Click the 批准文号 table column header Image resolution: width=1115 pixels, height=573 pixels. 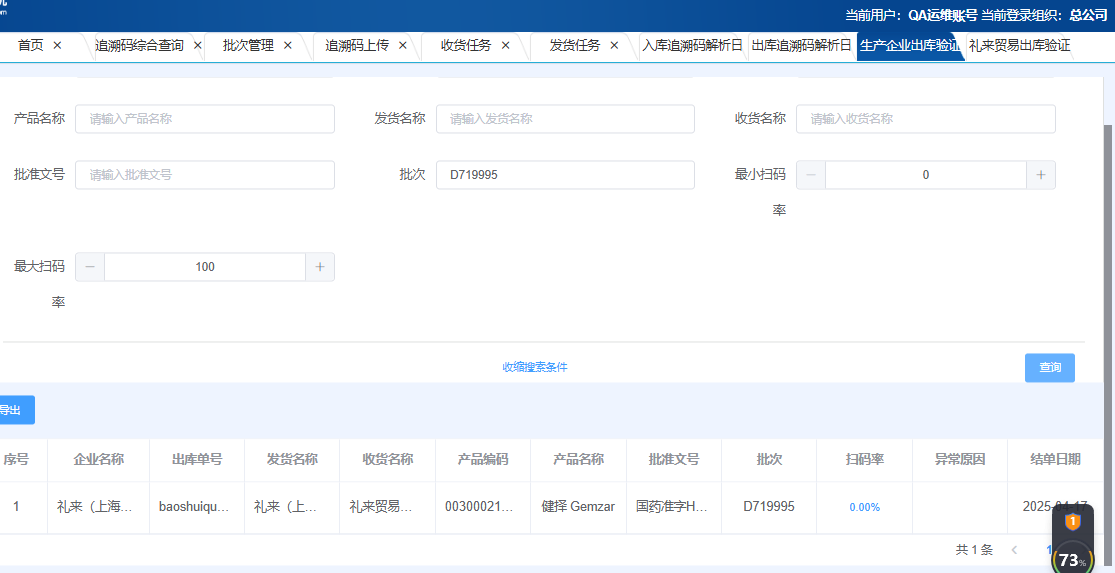[673, 459]
